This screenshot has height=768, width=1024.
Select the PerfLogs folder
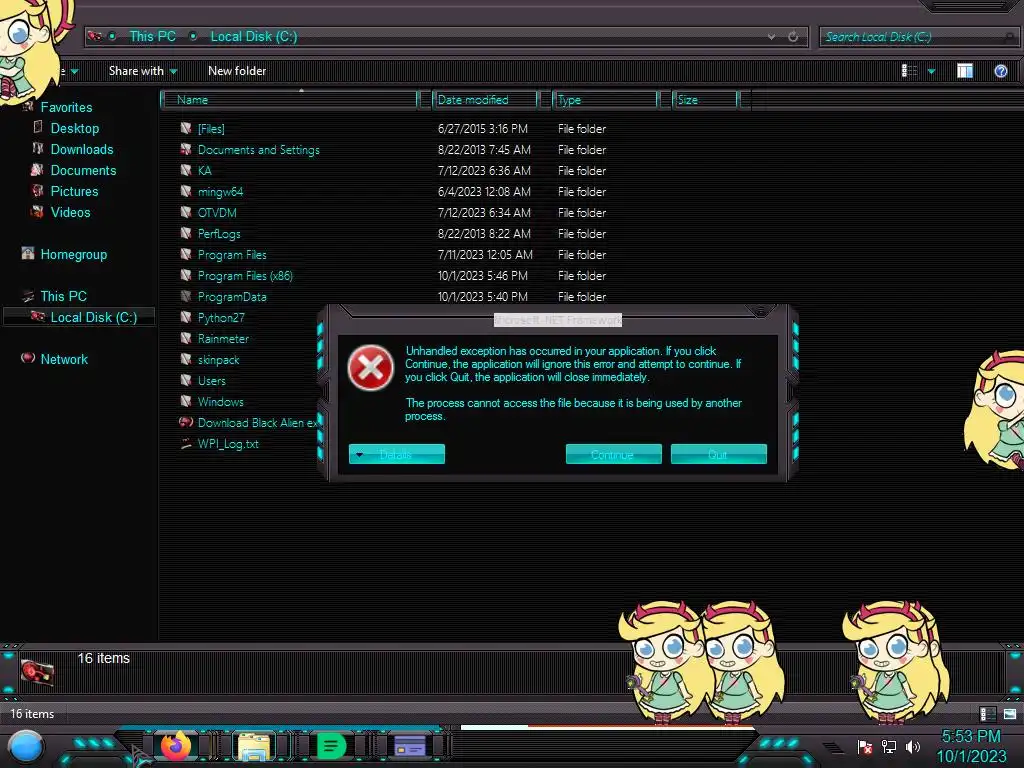click(x=219, y=233)
